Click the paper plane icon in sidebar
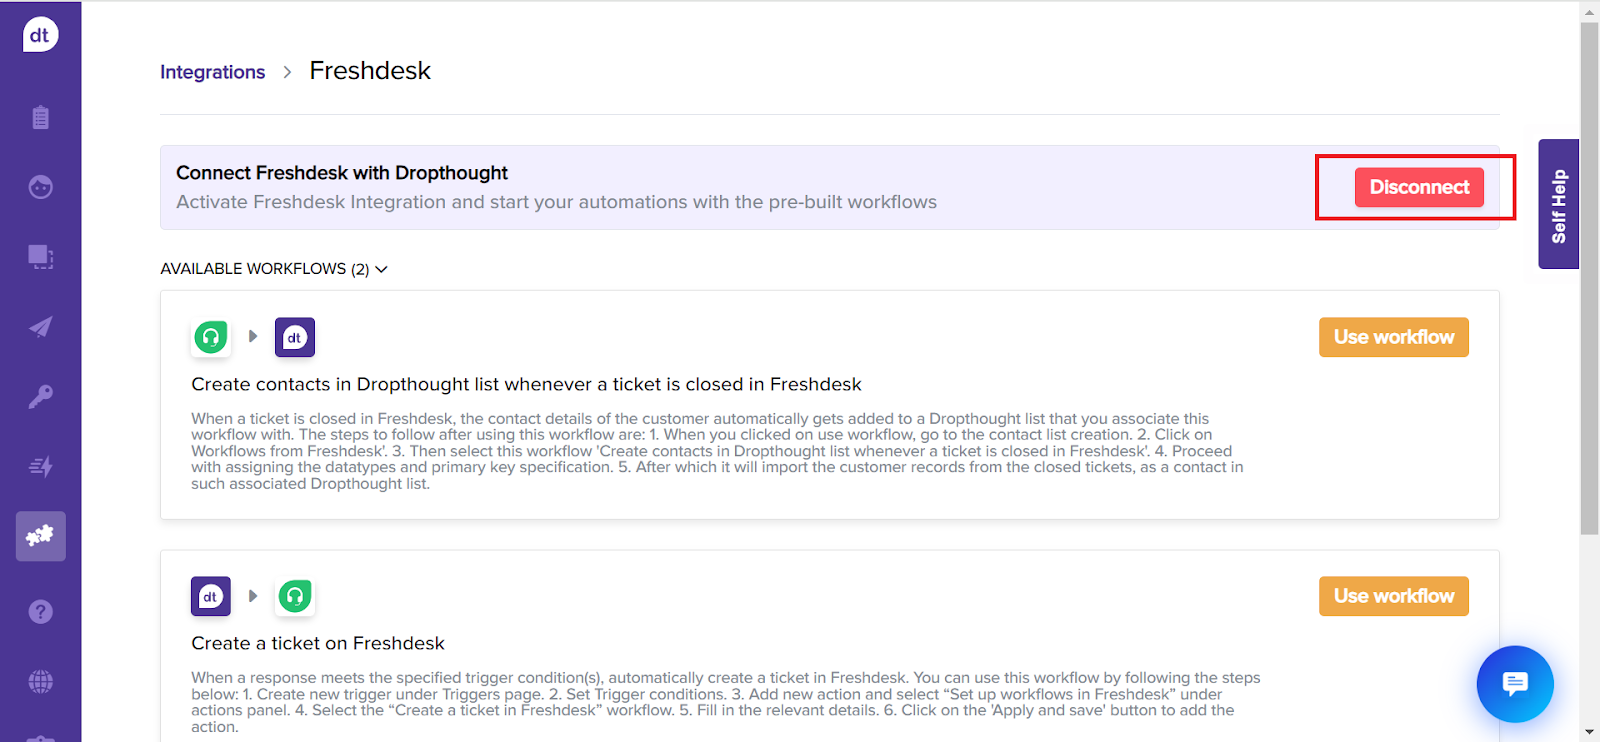1600x742 pixels. (40, 327)
